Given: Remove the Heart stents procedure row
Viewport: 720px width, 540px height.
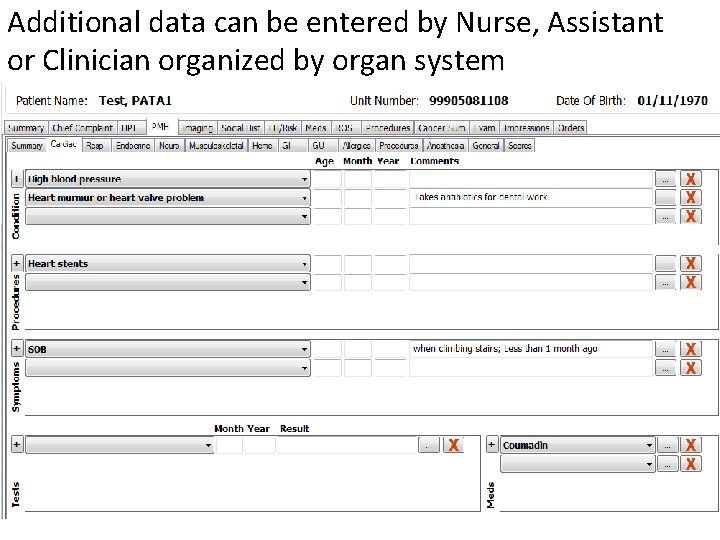Looking at the screenshot, I should [x=691, y=264].
